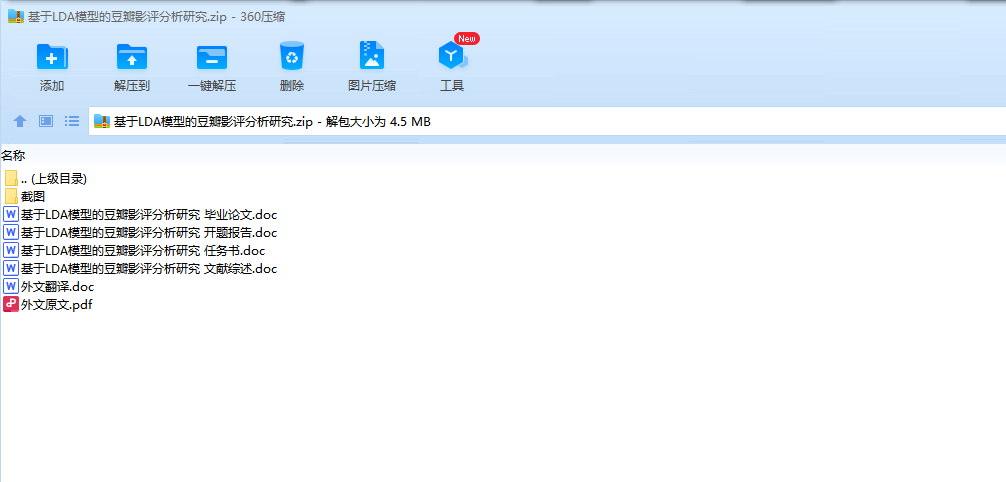Select the file name 任务书.doc

tap(143, 250)
